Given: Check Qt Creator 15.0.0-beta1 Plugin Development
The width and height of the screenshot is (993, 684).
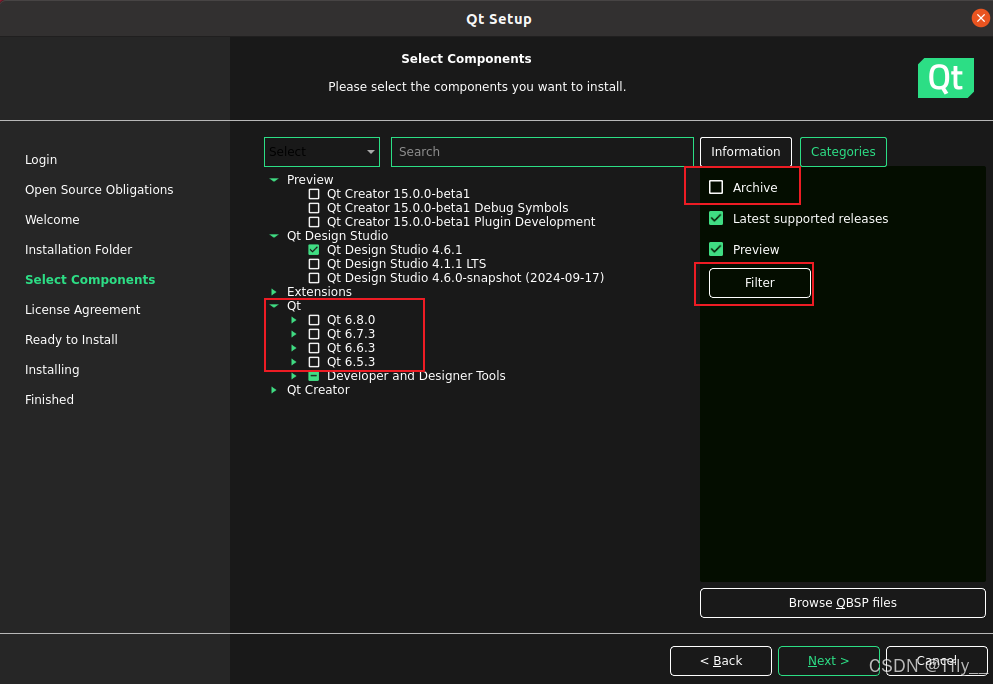Looking at the screenshot, I should click(x=313, y=222).
